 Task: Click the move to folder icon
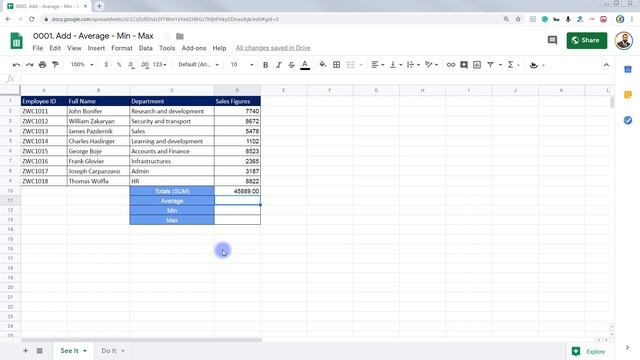pyautogui.click(x=180, y=36)
